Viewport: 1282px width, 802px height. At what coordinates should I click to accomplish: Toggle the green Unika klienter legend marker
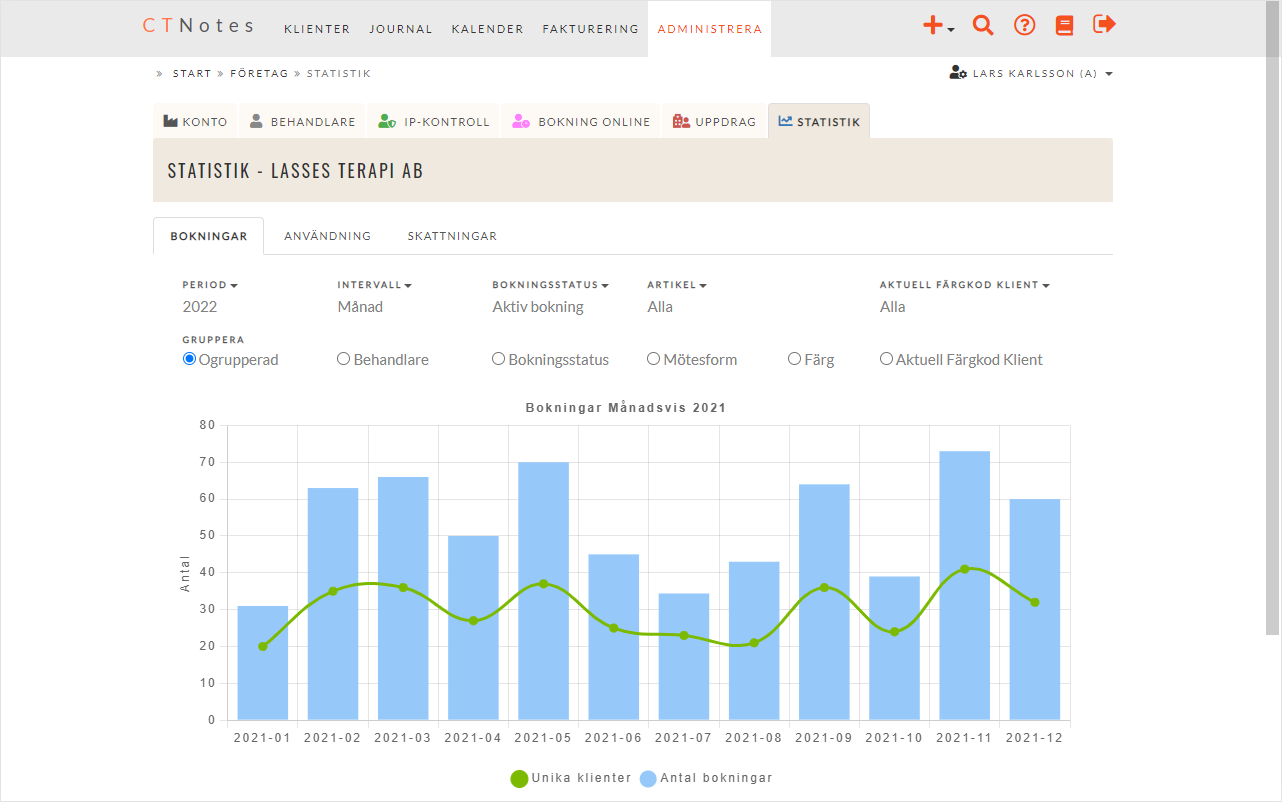pos(519,778)
